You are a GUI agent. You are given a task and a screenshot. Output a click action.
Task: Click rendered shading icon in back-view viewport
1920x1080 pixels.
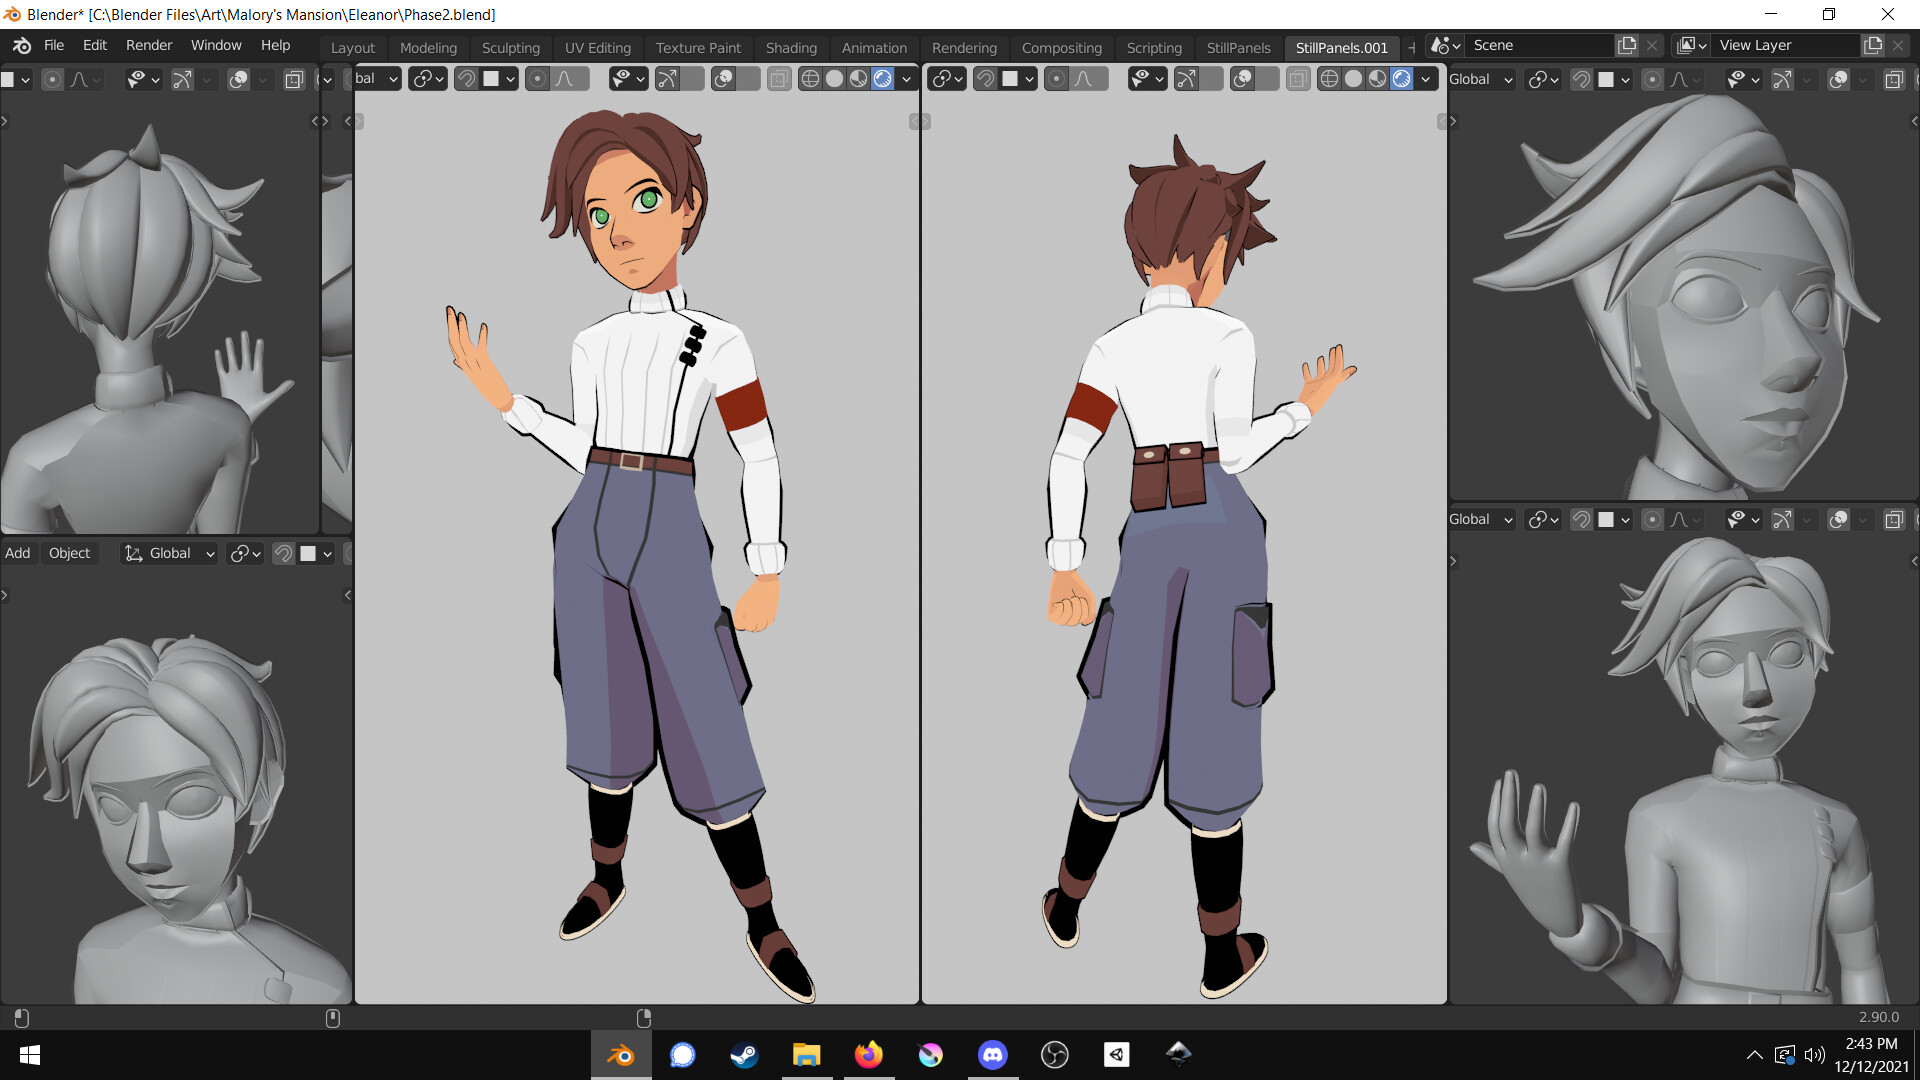pos(1401,79)
